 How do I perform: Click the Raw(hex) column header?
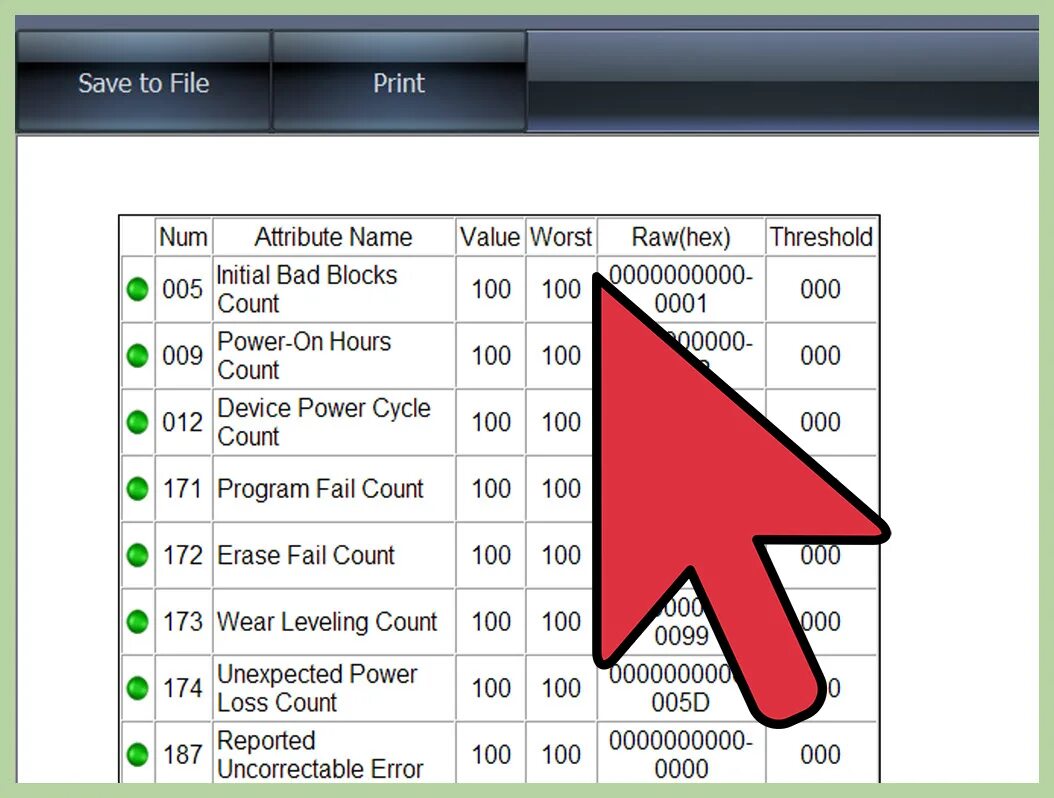[680, 237]
